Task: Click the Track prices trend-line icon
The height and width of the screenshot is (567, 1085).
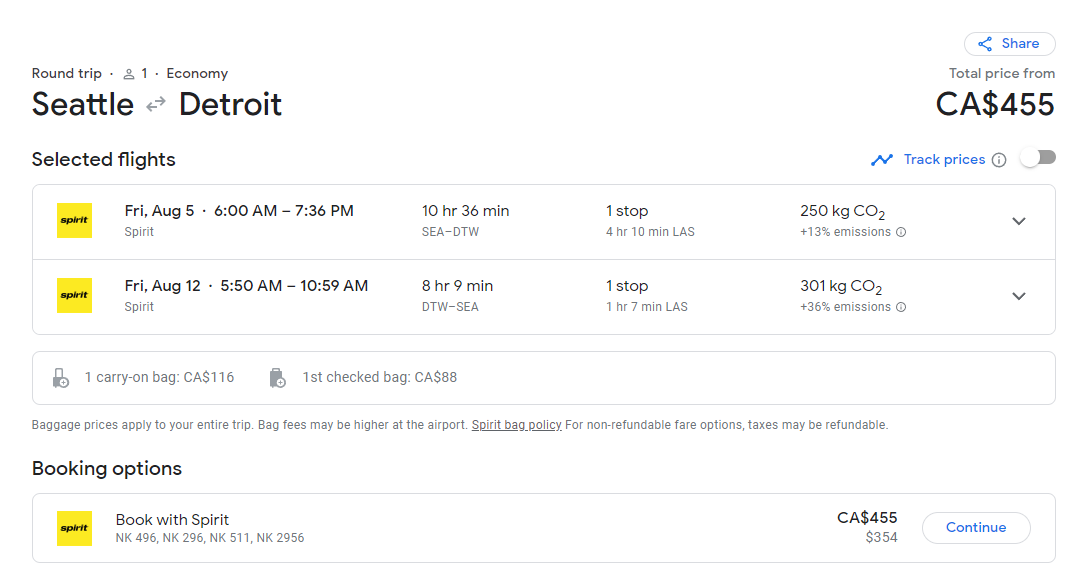Action: [x=881, y=160]
